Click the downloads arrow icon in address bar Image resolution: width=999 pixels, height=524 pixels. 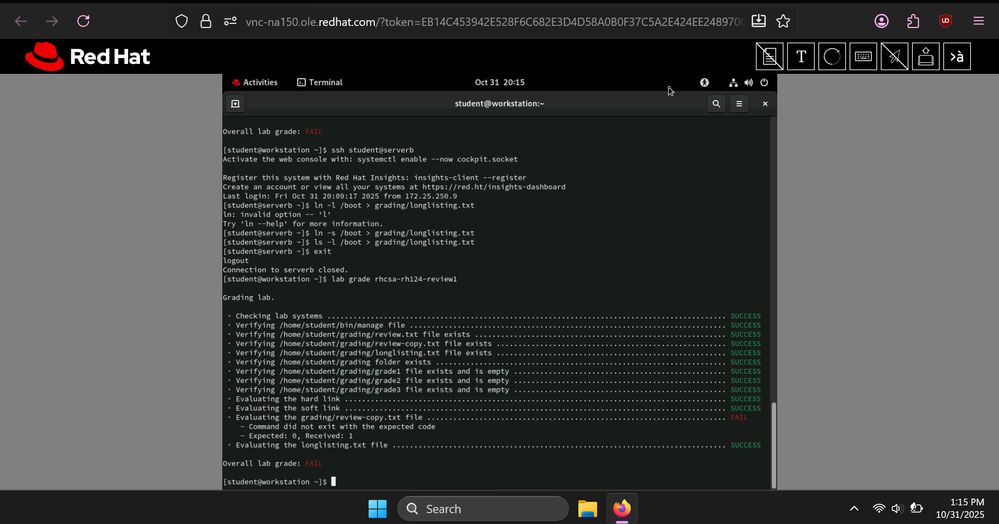tap(758, 21)
